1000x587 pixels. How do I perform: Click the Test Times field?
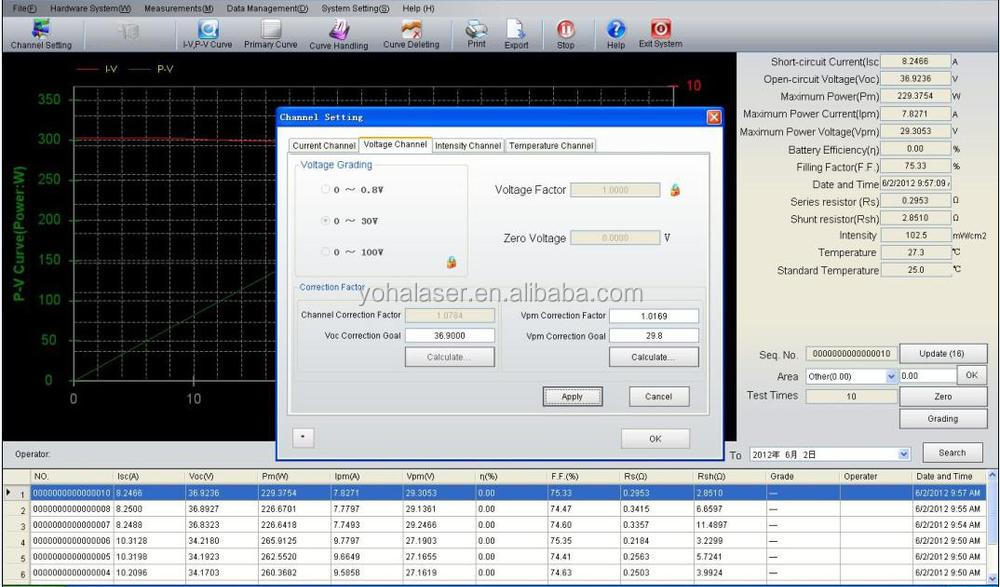click(851, 396)
